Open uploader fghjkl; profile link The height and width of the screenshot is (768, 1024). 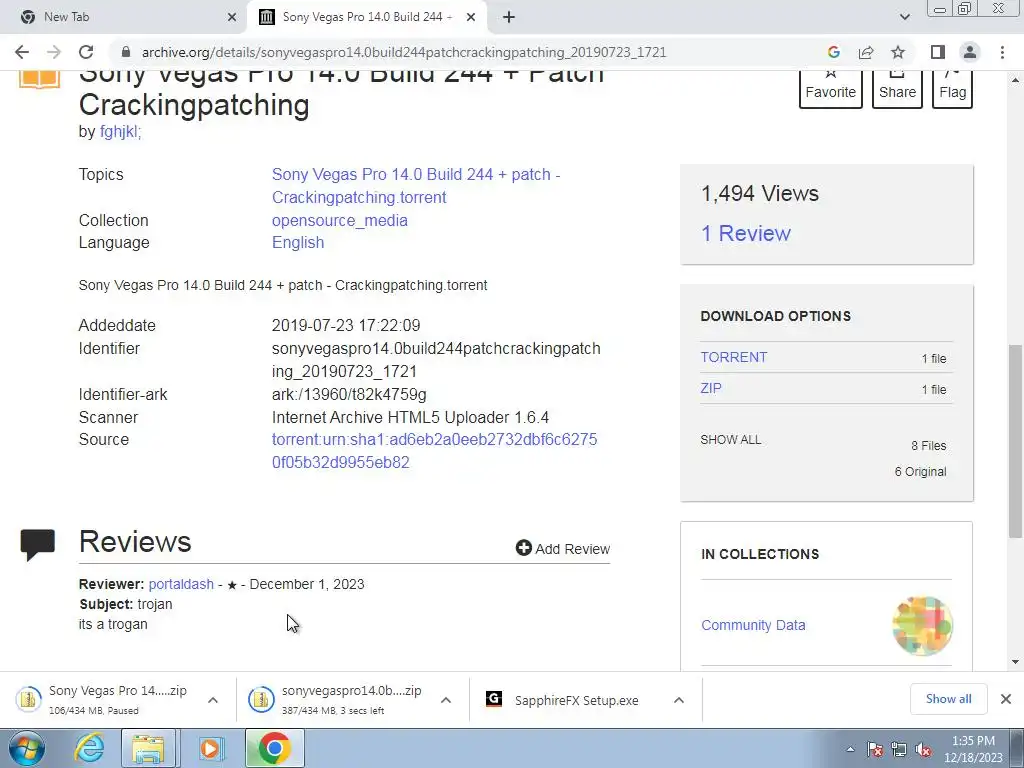tap(121, 131)
